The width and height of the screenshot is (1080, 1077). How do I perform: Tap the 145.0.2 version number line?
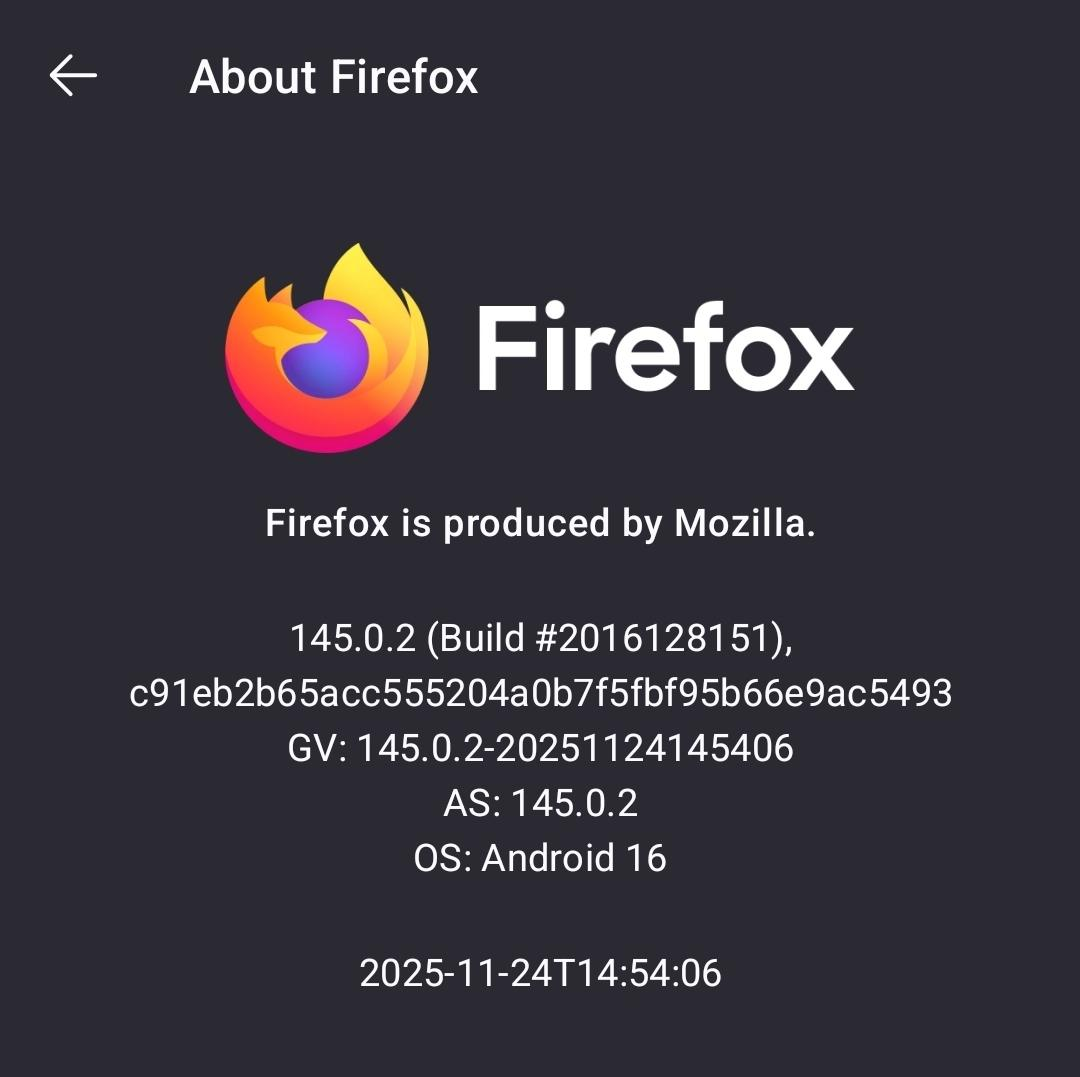(x=541, y=638)
